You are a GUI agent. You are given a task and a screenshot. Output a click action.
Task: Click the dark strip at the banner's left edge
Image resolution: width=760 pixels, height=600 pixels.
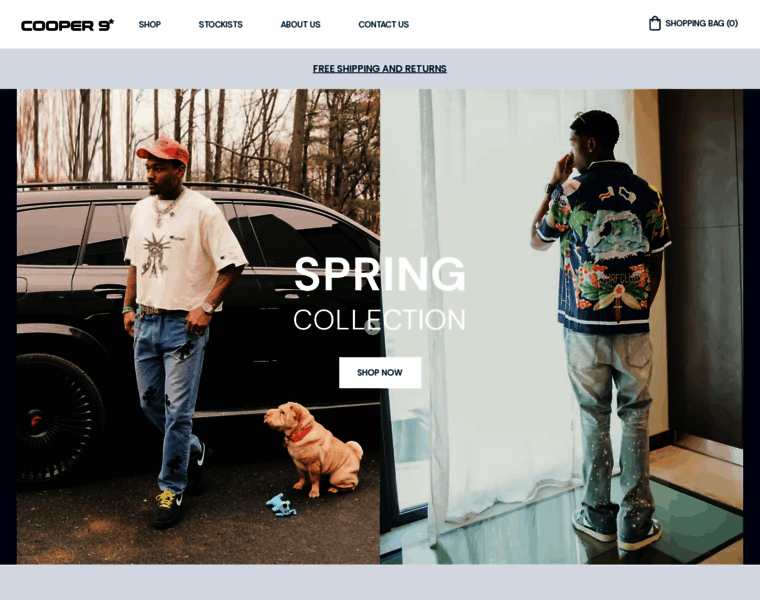pos(8,326)
